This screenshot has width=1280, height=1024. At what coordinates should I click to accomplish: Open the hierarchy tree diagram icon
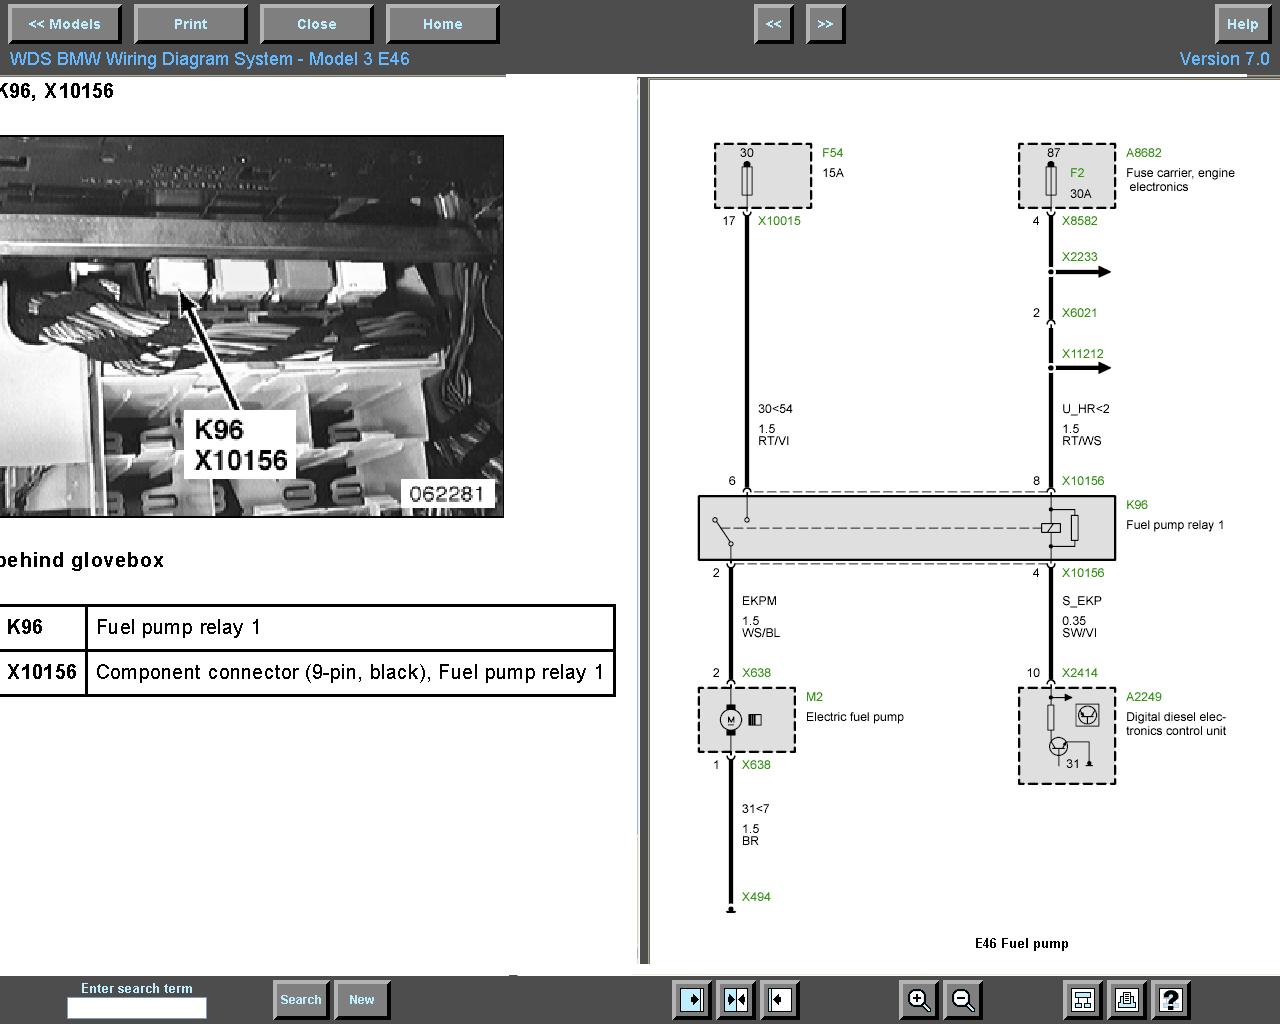click(1082, 999)
